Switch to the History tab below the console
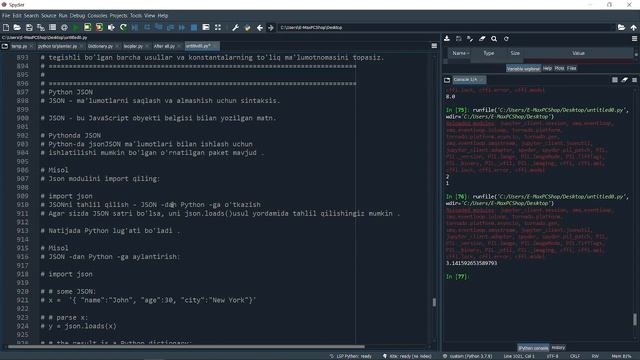 tap(558, 348)
